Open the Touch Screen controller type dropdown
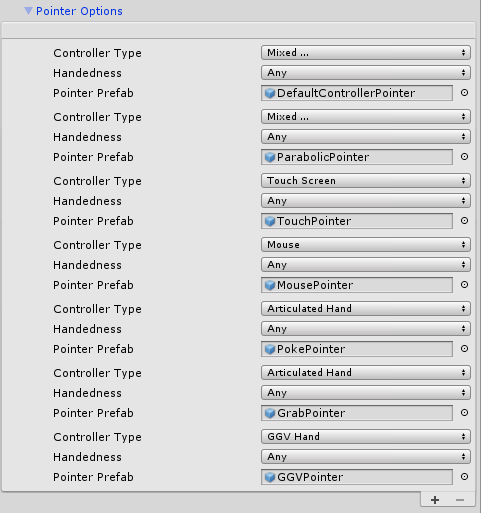The height and width of the screenshot is (513, 481). 366,181
